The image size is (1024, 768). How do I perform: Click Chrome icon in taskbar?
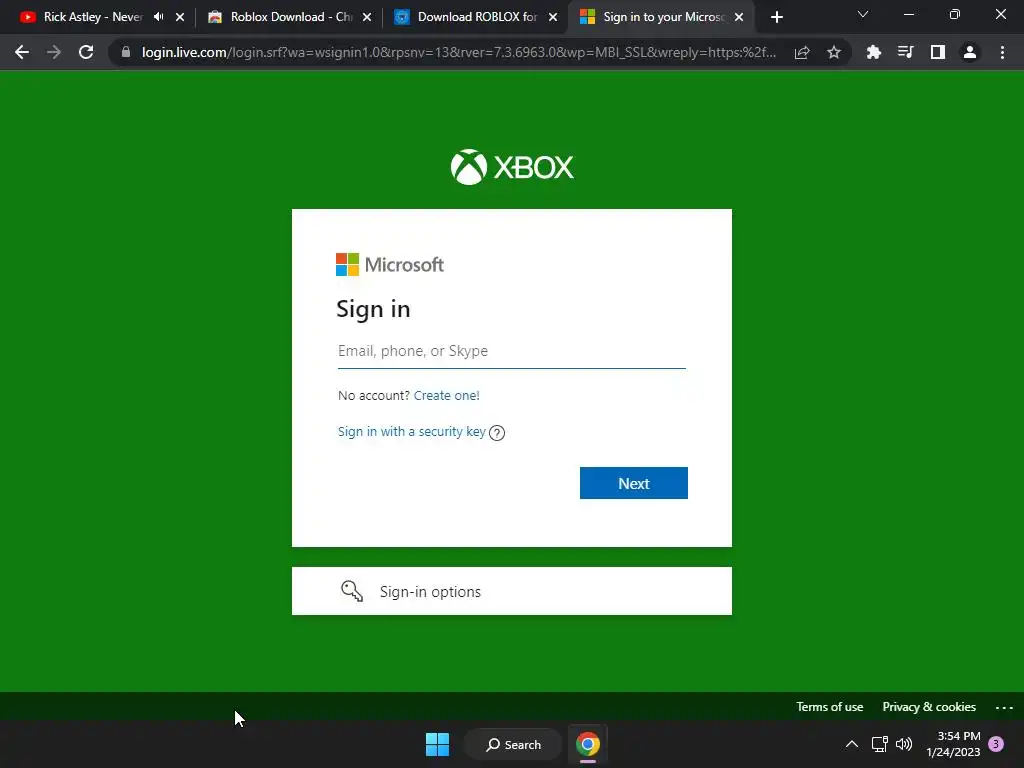[x=588, y=744]
